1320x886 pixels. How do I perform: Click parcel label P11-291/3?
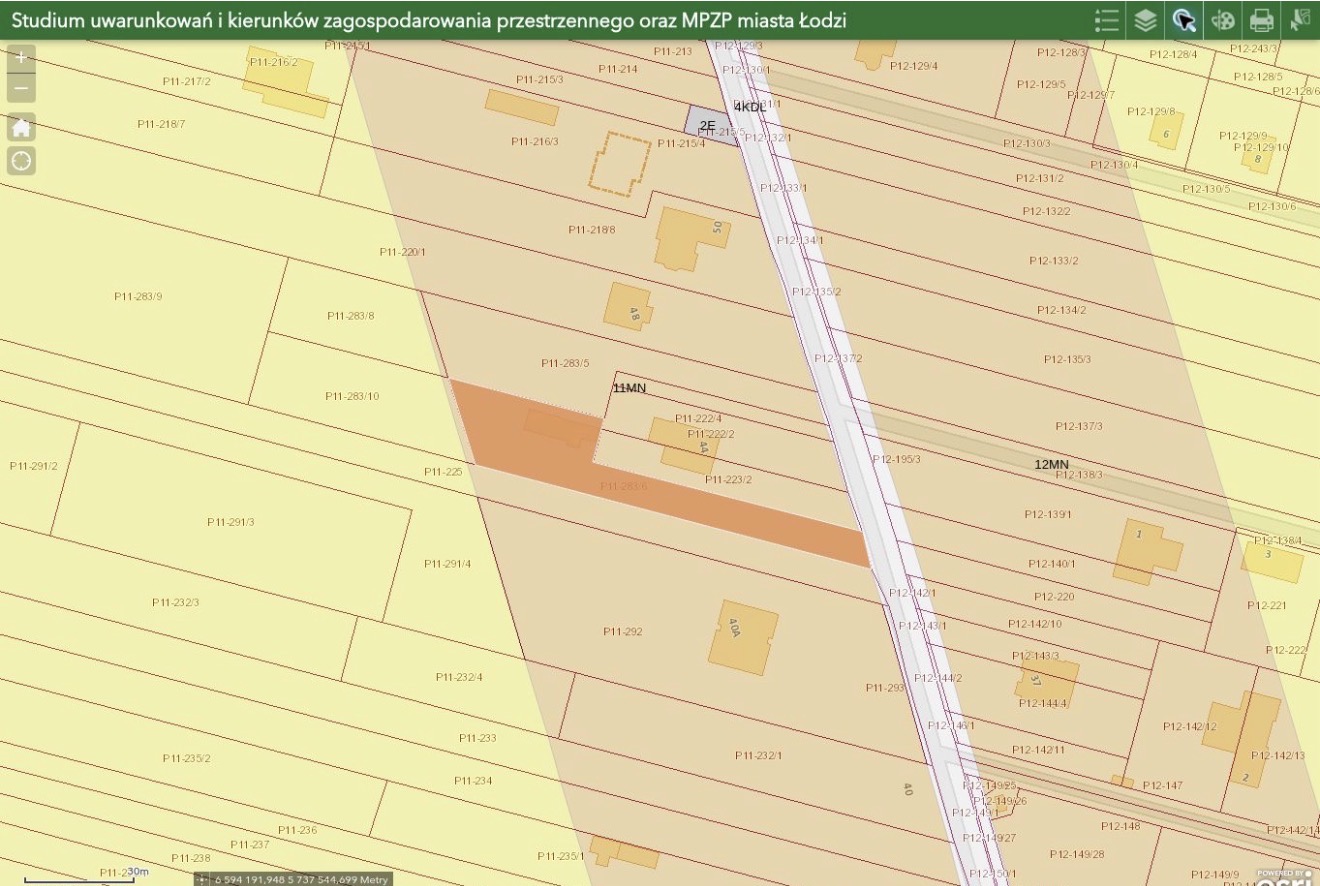pos(231,522)
